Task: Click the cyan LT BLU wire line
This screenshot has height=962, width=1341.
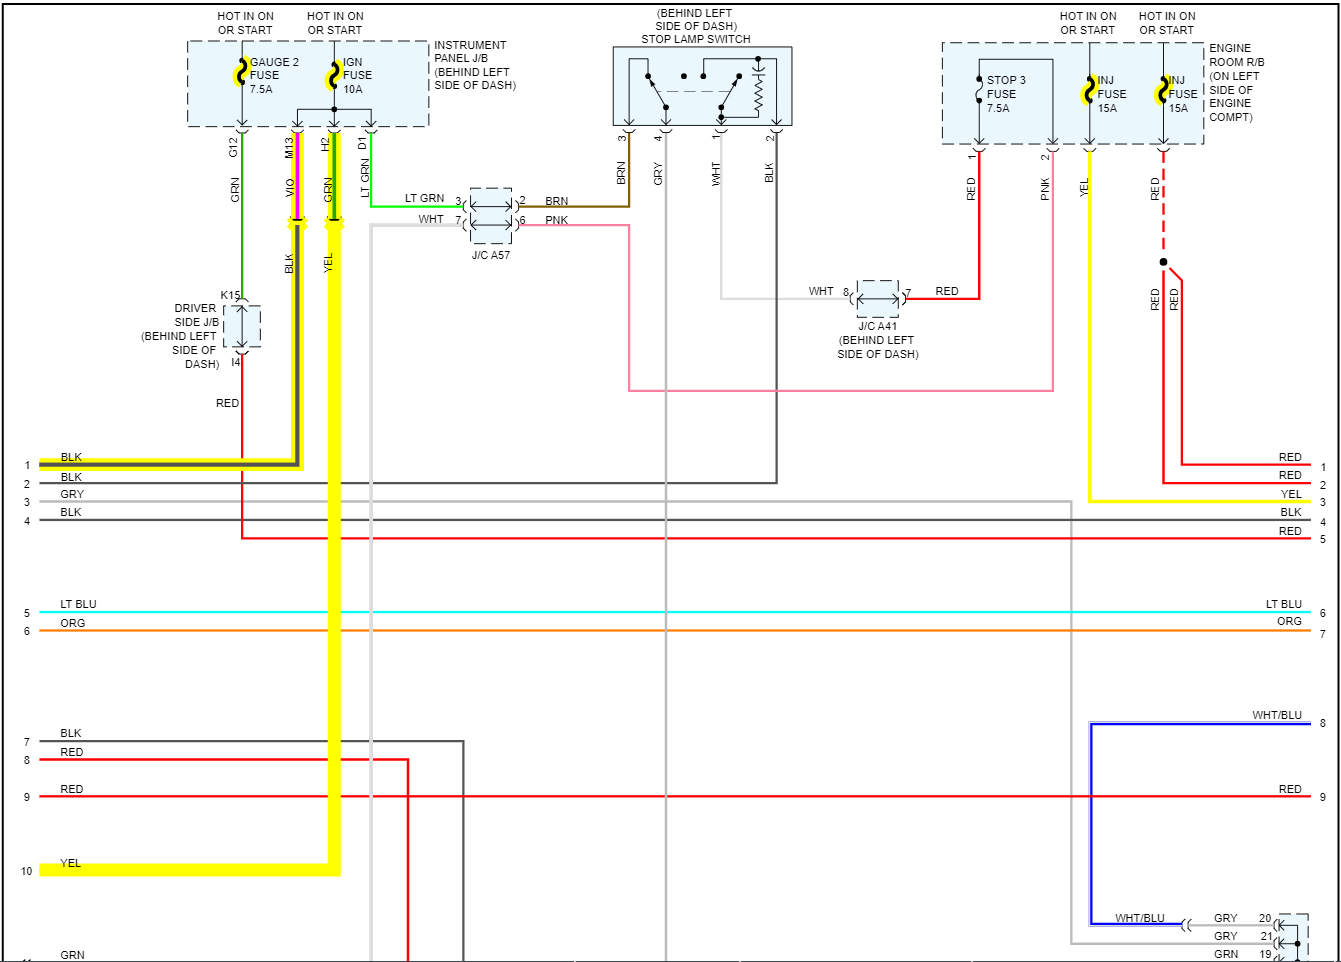Action: coord(675,612)
